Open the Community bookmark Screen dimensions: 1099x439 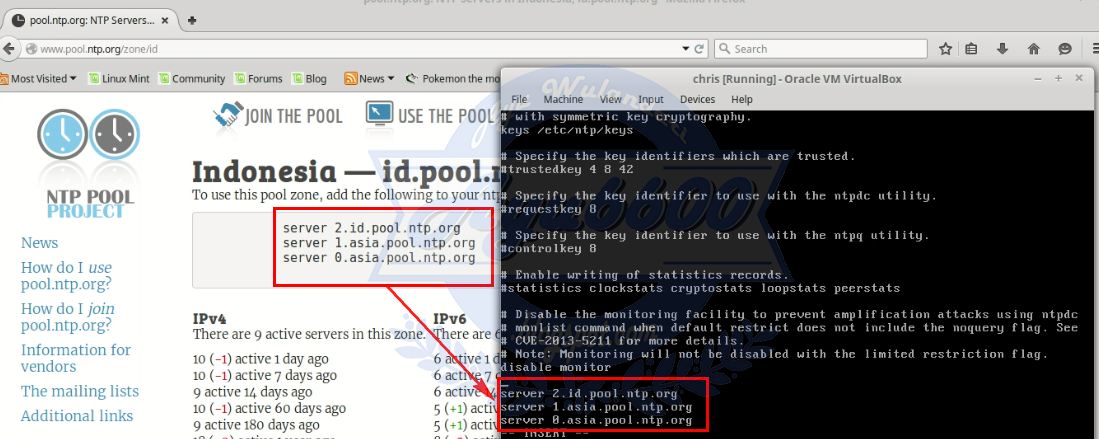click(x=192, y=79)
